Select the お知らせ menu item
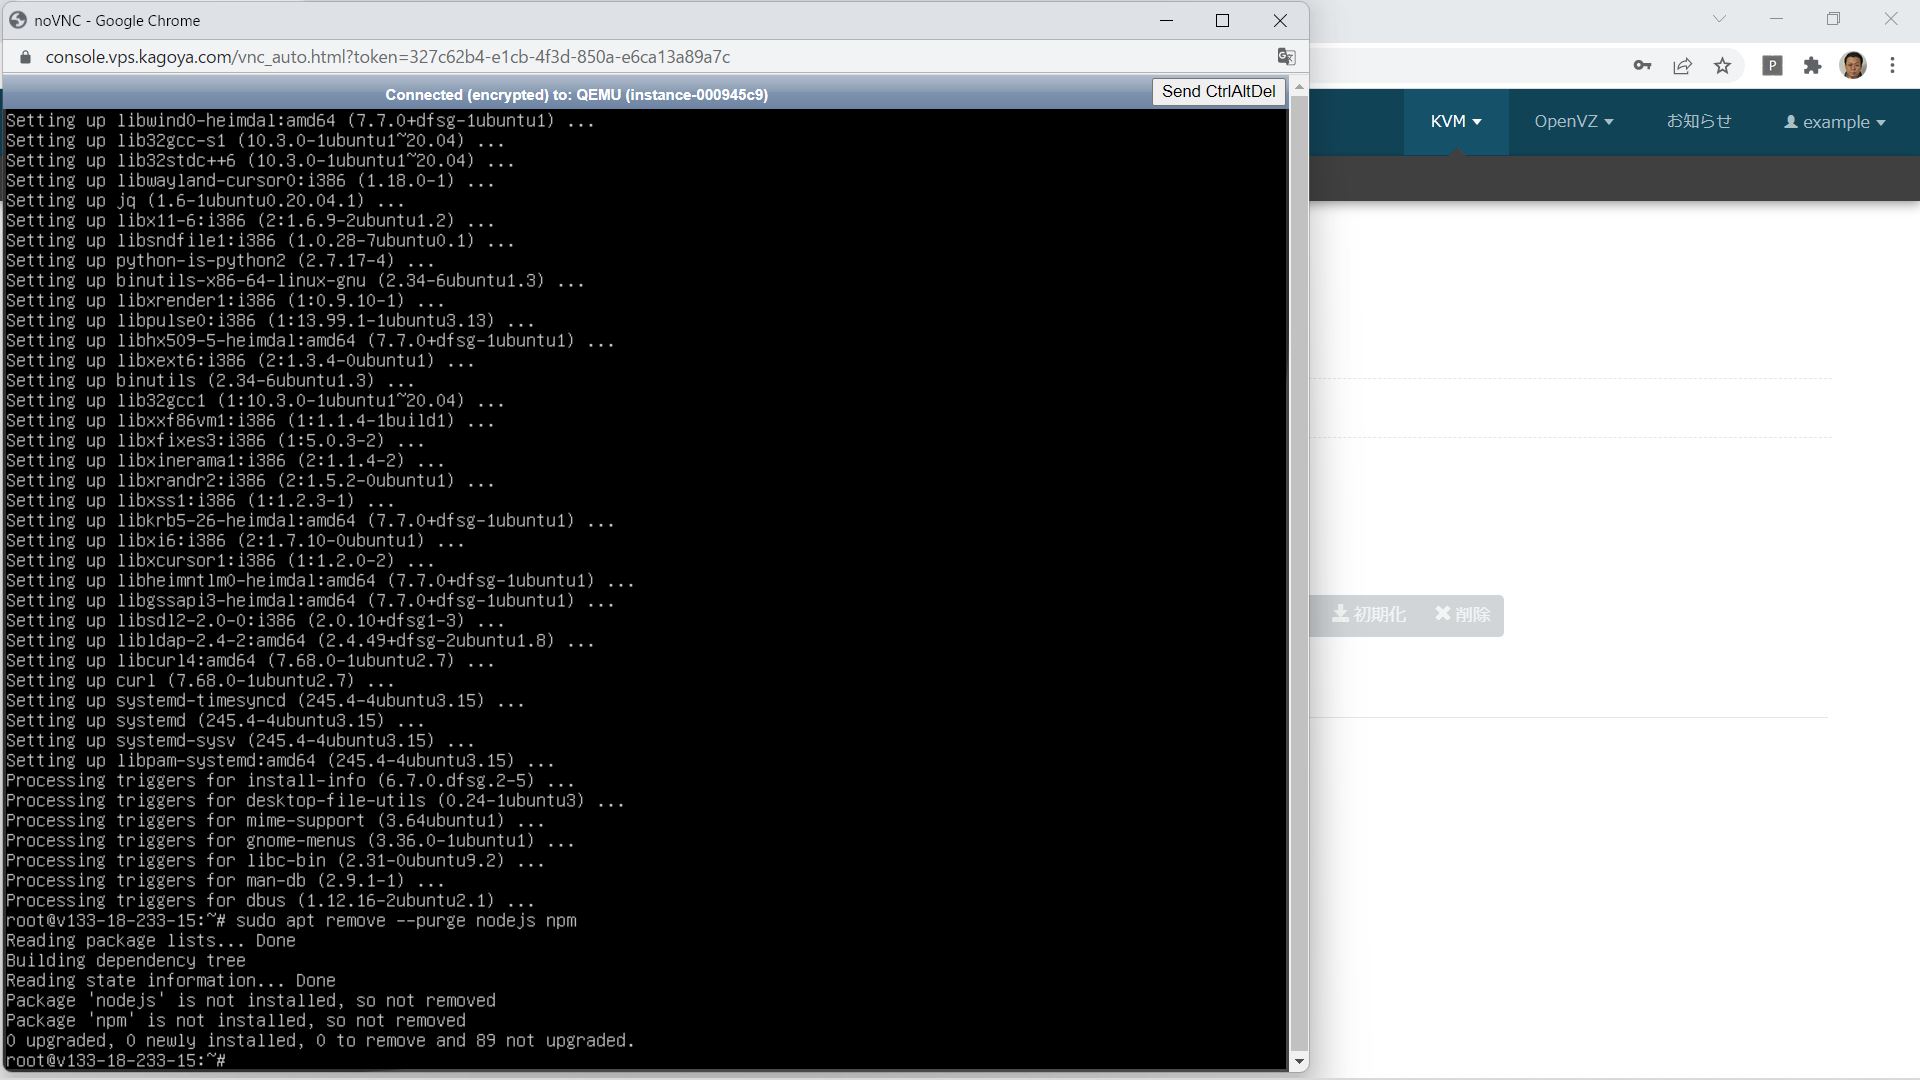The image size is (1920, 1080). click(1699, 122)
